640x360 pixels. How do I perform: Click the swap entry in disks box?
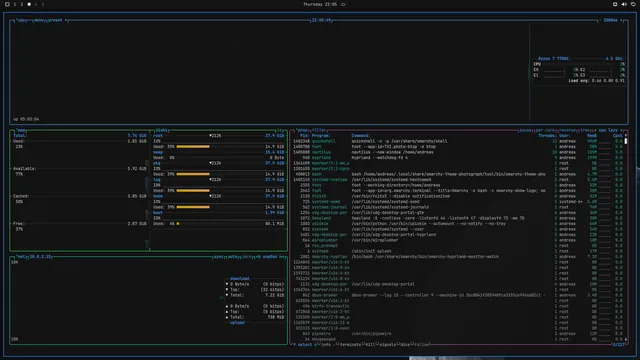click(x=158, y=152)
